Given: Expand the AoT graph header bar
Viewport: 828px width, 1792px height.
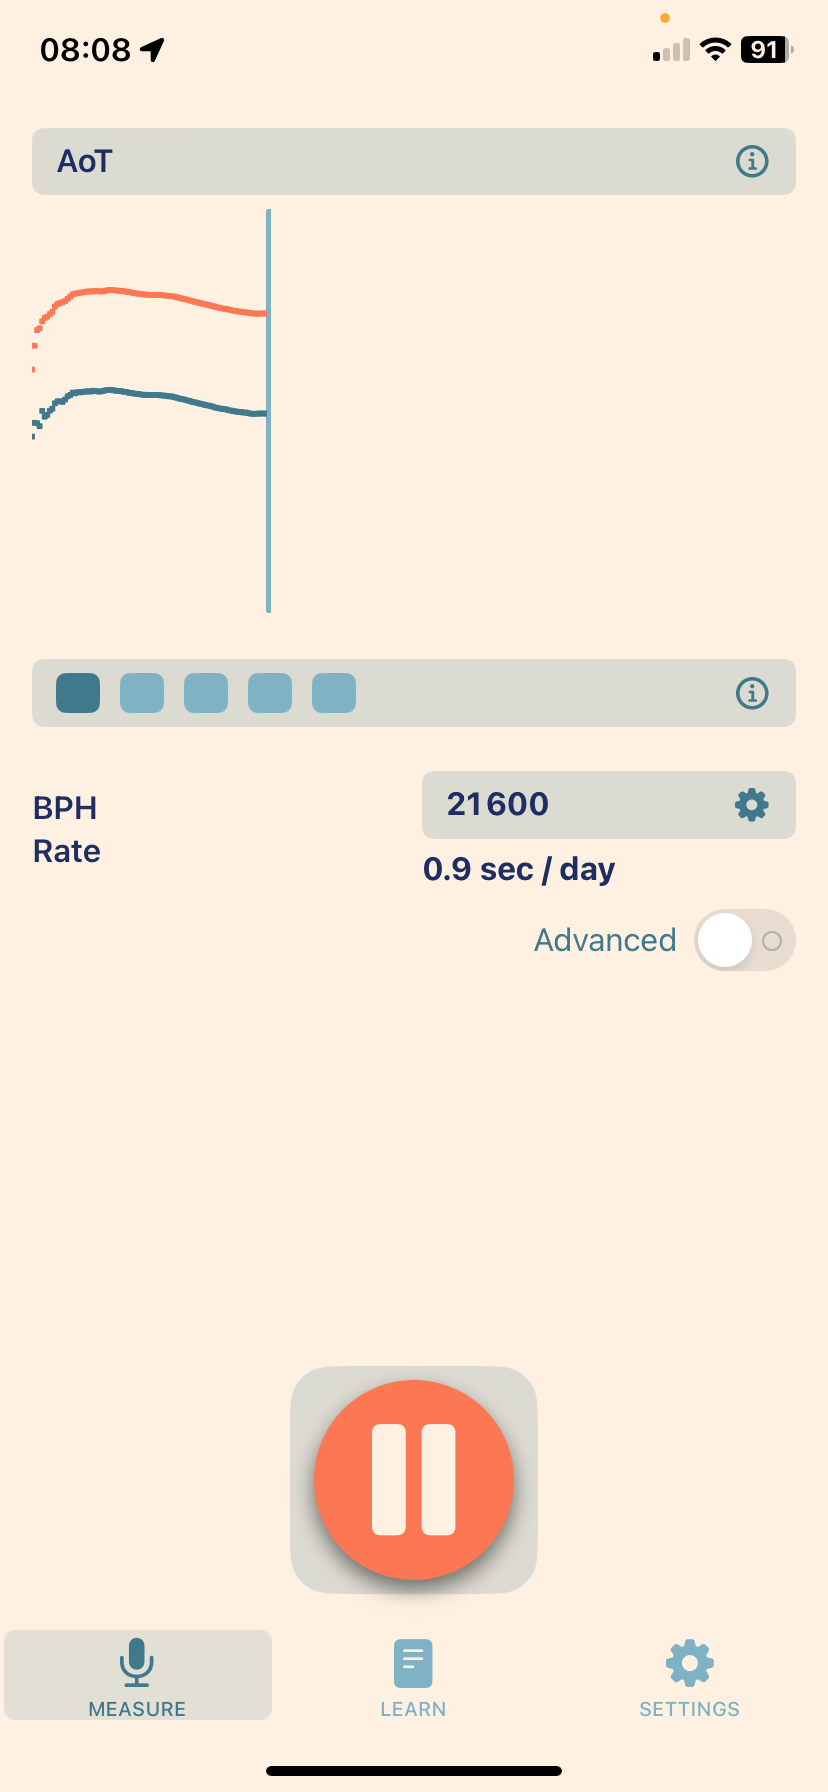Looking at the screenshot, I should point(380,161).
